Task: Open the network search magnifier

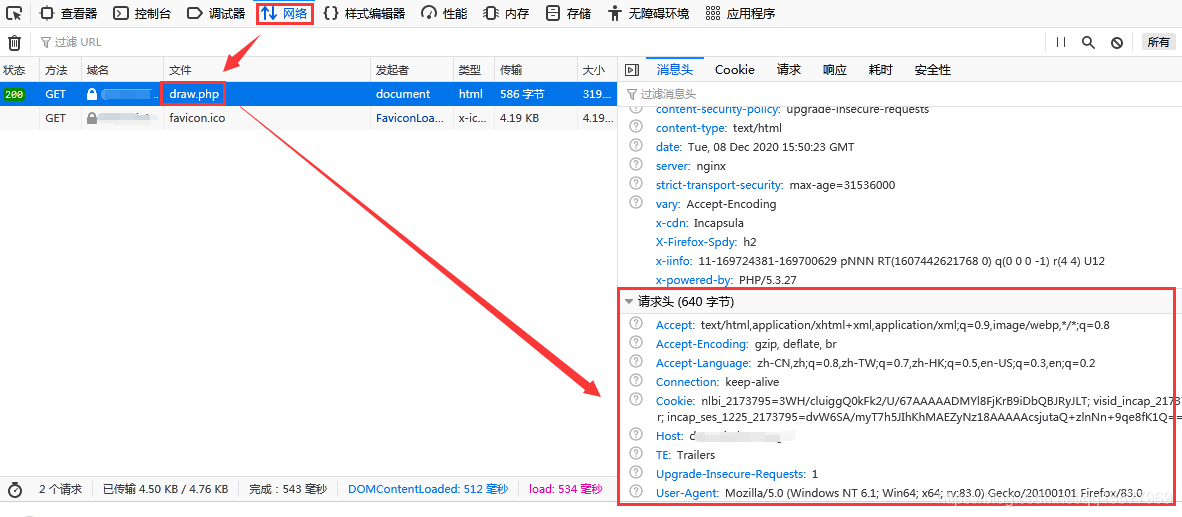Action: coord(1088,42)
